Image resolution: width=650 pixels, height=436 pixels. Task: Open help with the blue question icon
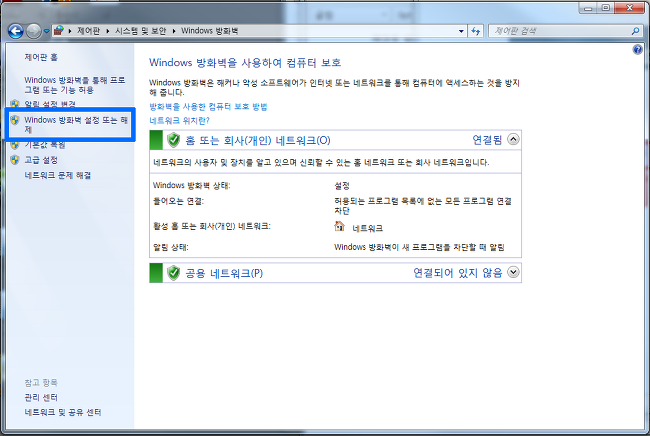[x=638, y=50]
